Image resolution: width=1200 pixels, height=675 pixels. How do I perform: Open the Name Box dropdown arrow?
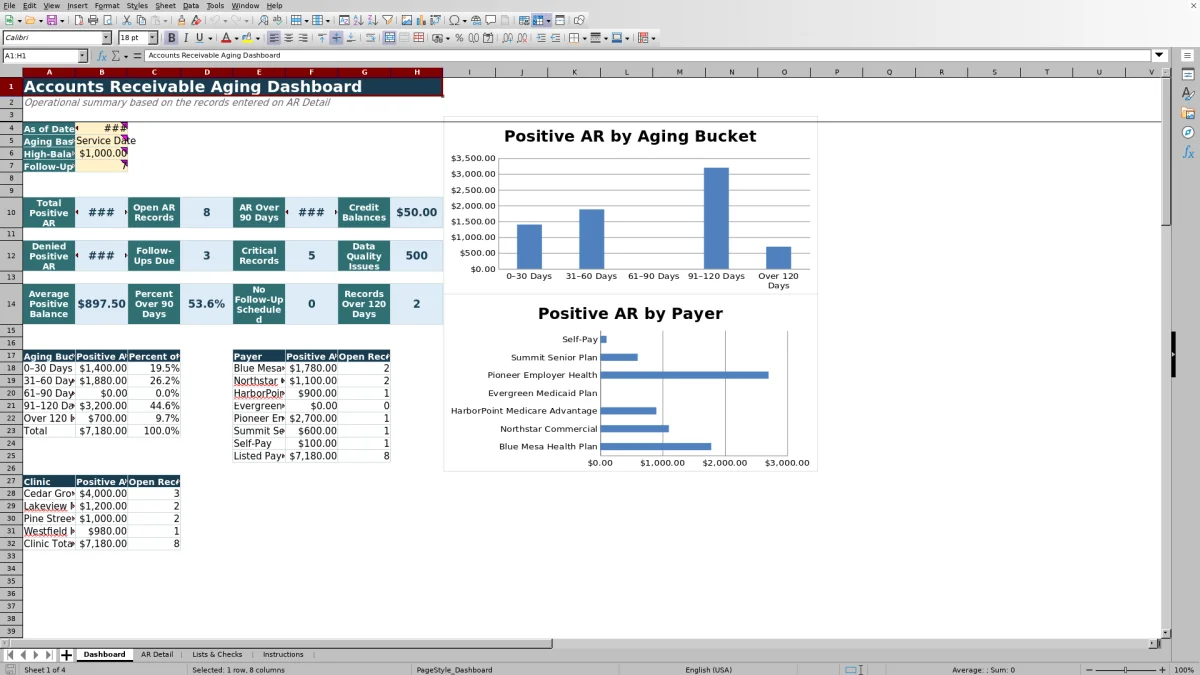coord(82,56)
